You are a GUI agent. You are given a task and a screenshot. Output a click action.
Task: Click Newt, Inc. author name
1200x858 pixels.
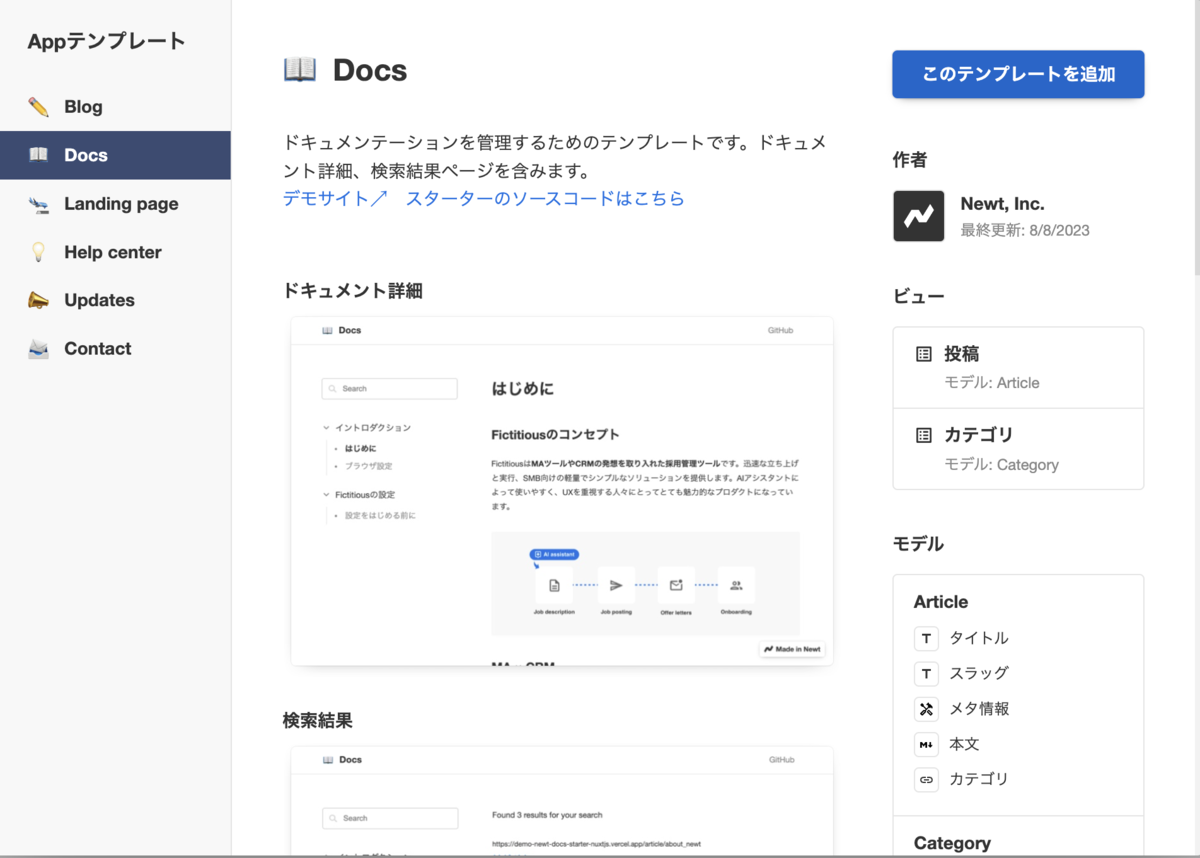1002,204
